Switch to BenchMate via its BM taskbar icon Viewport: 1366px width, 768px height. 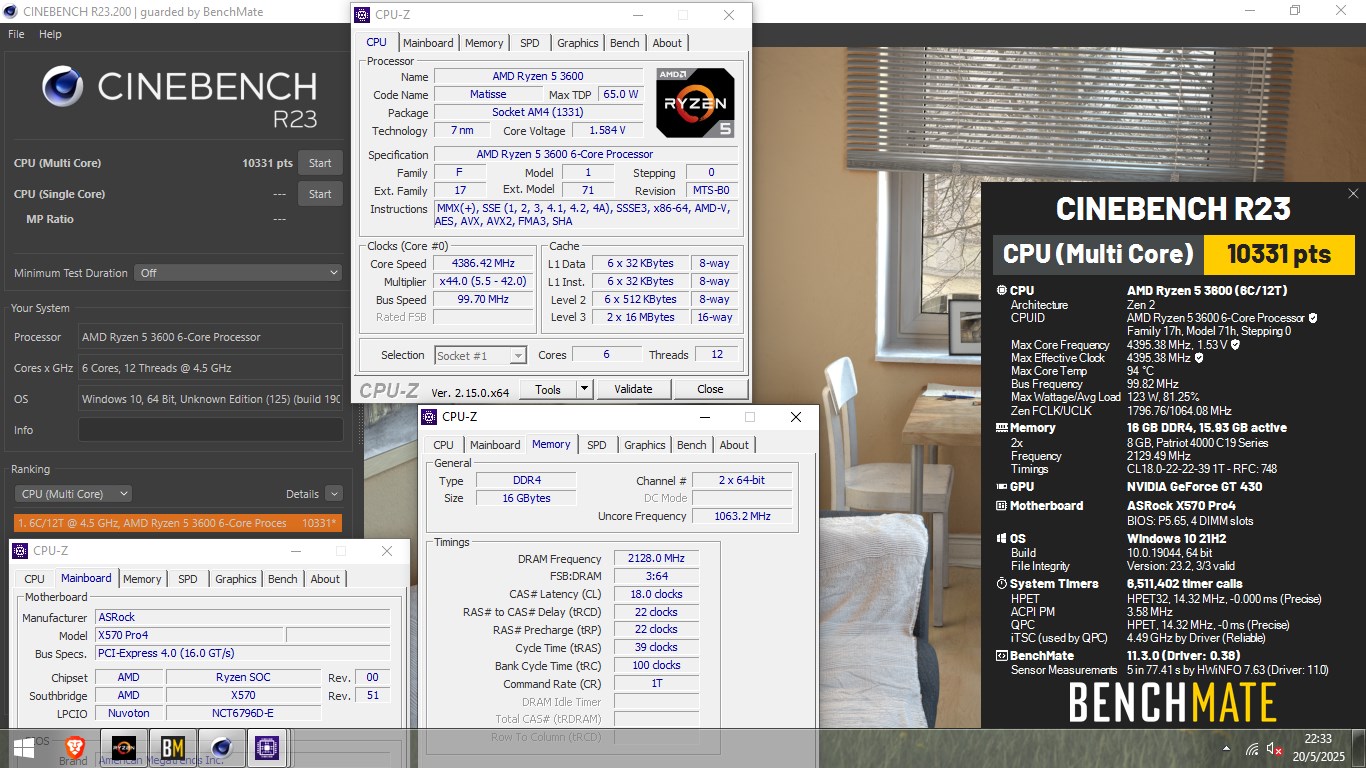pos(173,747)
